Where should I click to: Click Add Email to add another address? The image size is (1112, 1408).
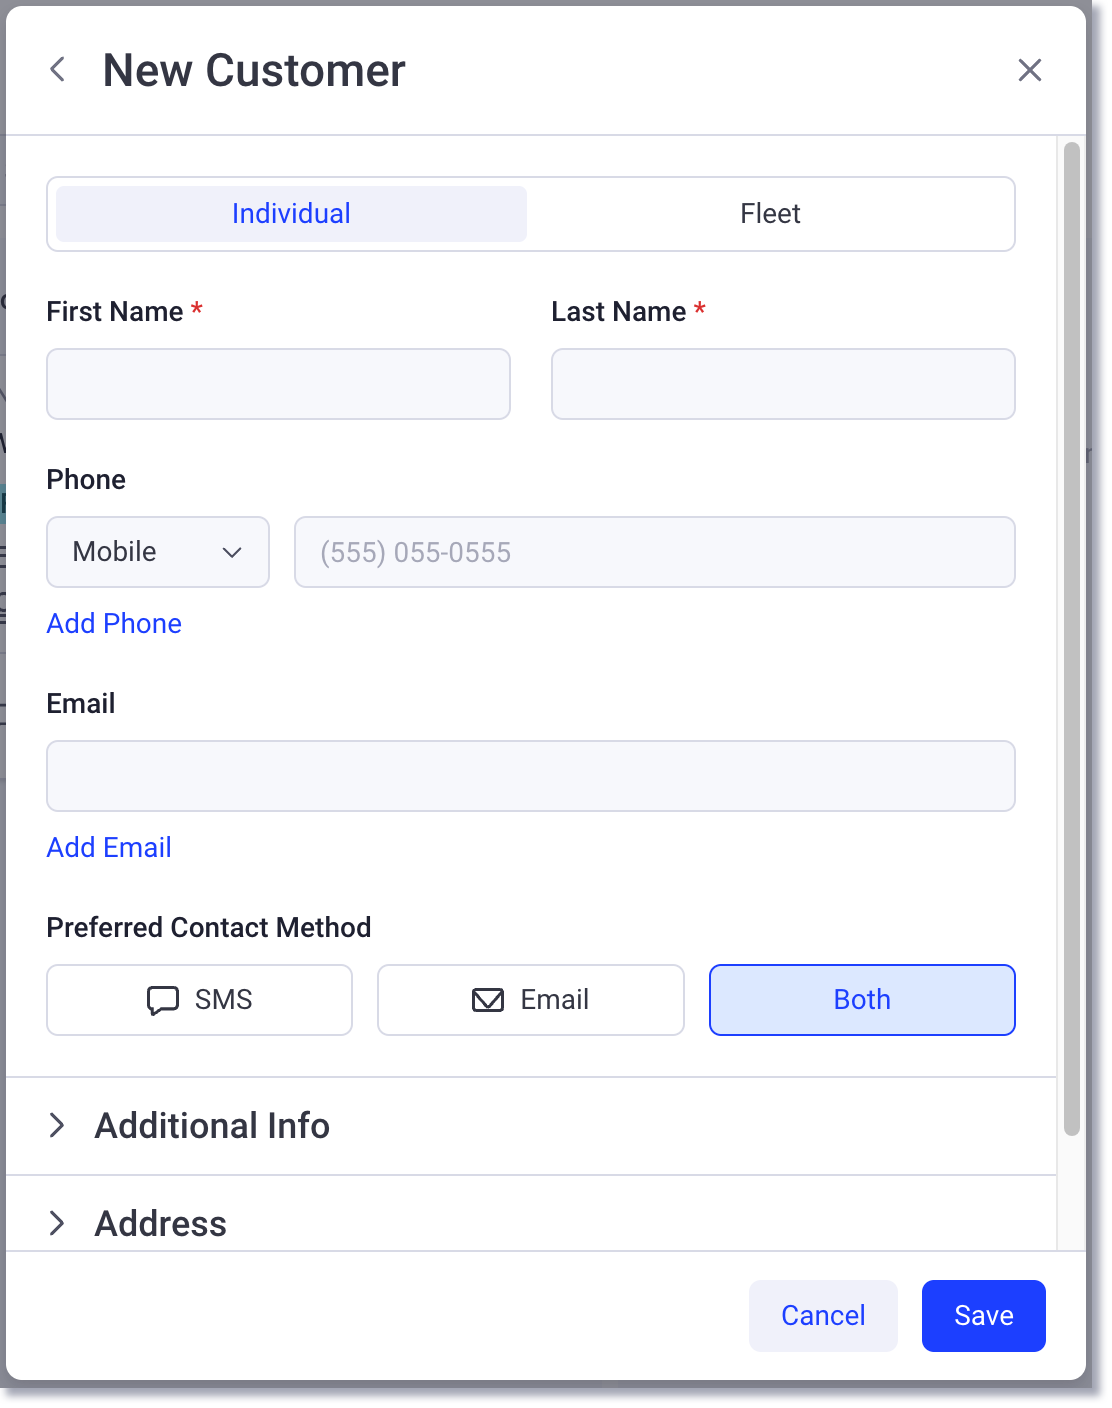(108, 847)
